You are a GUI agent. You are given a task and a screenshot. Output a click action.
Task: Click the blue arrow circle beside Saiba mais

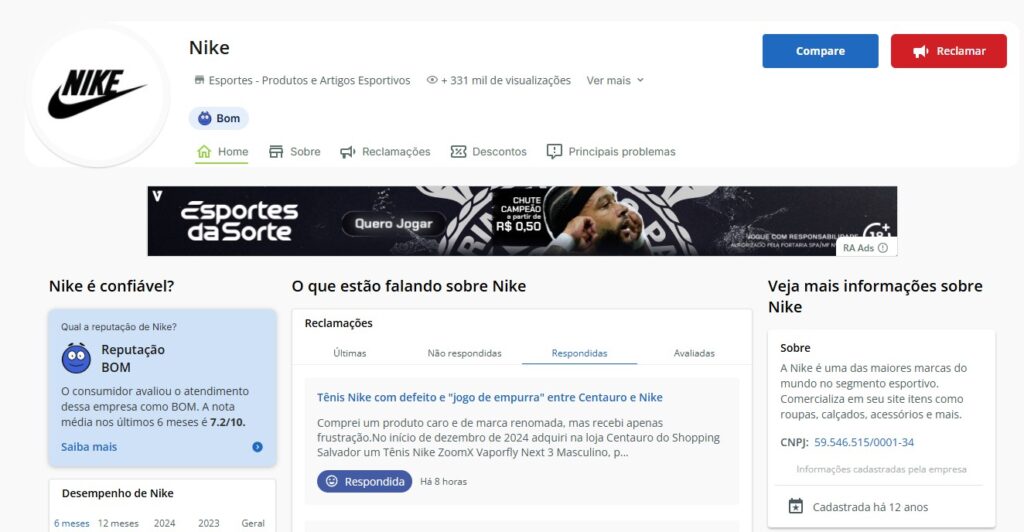[x=257, y=447]
